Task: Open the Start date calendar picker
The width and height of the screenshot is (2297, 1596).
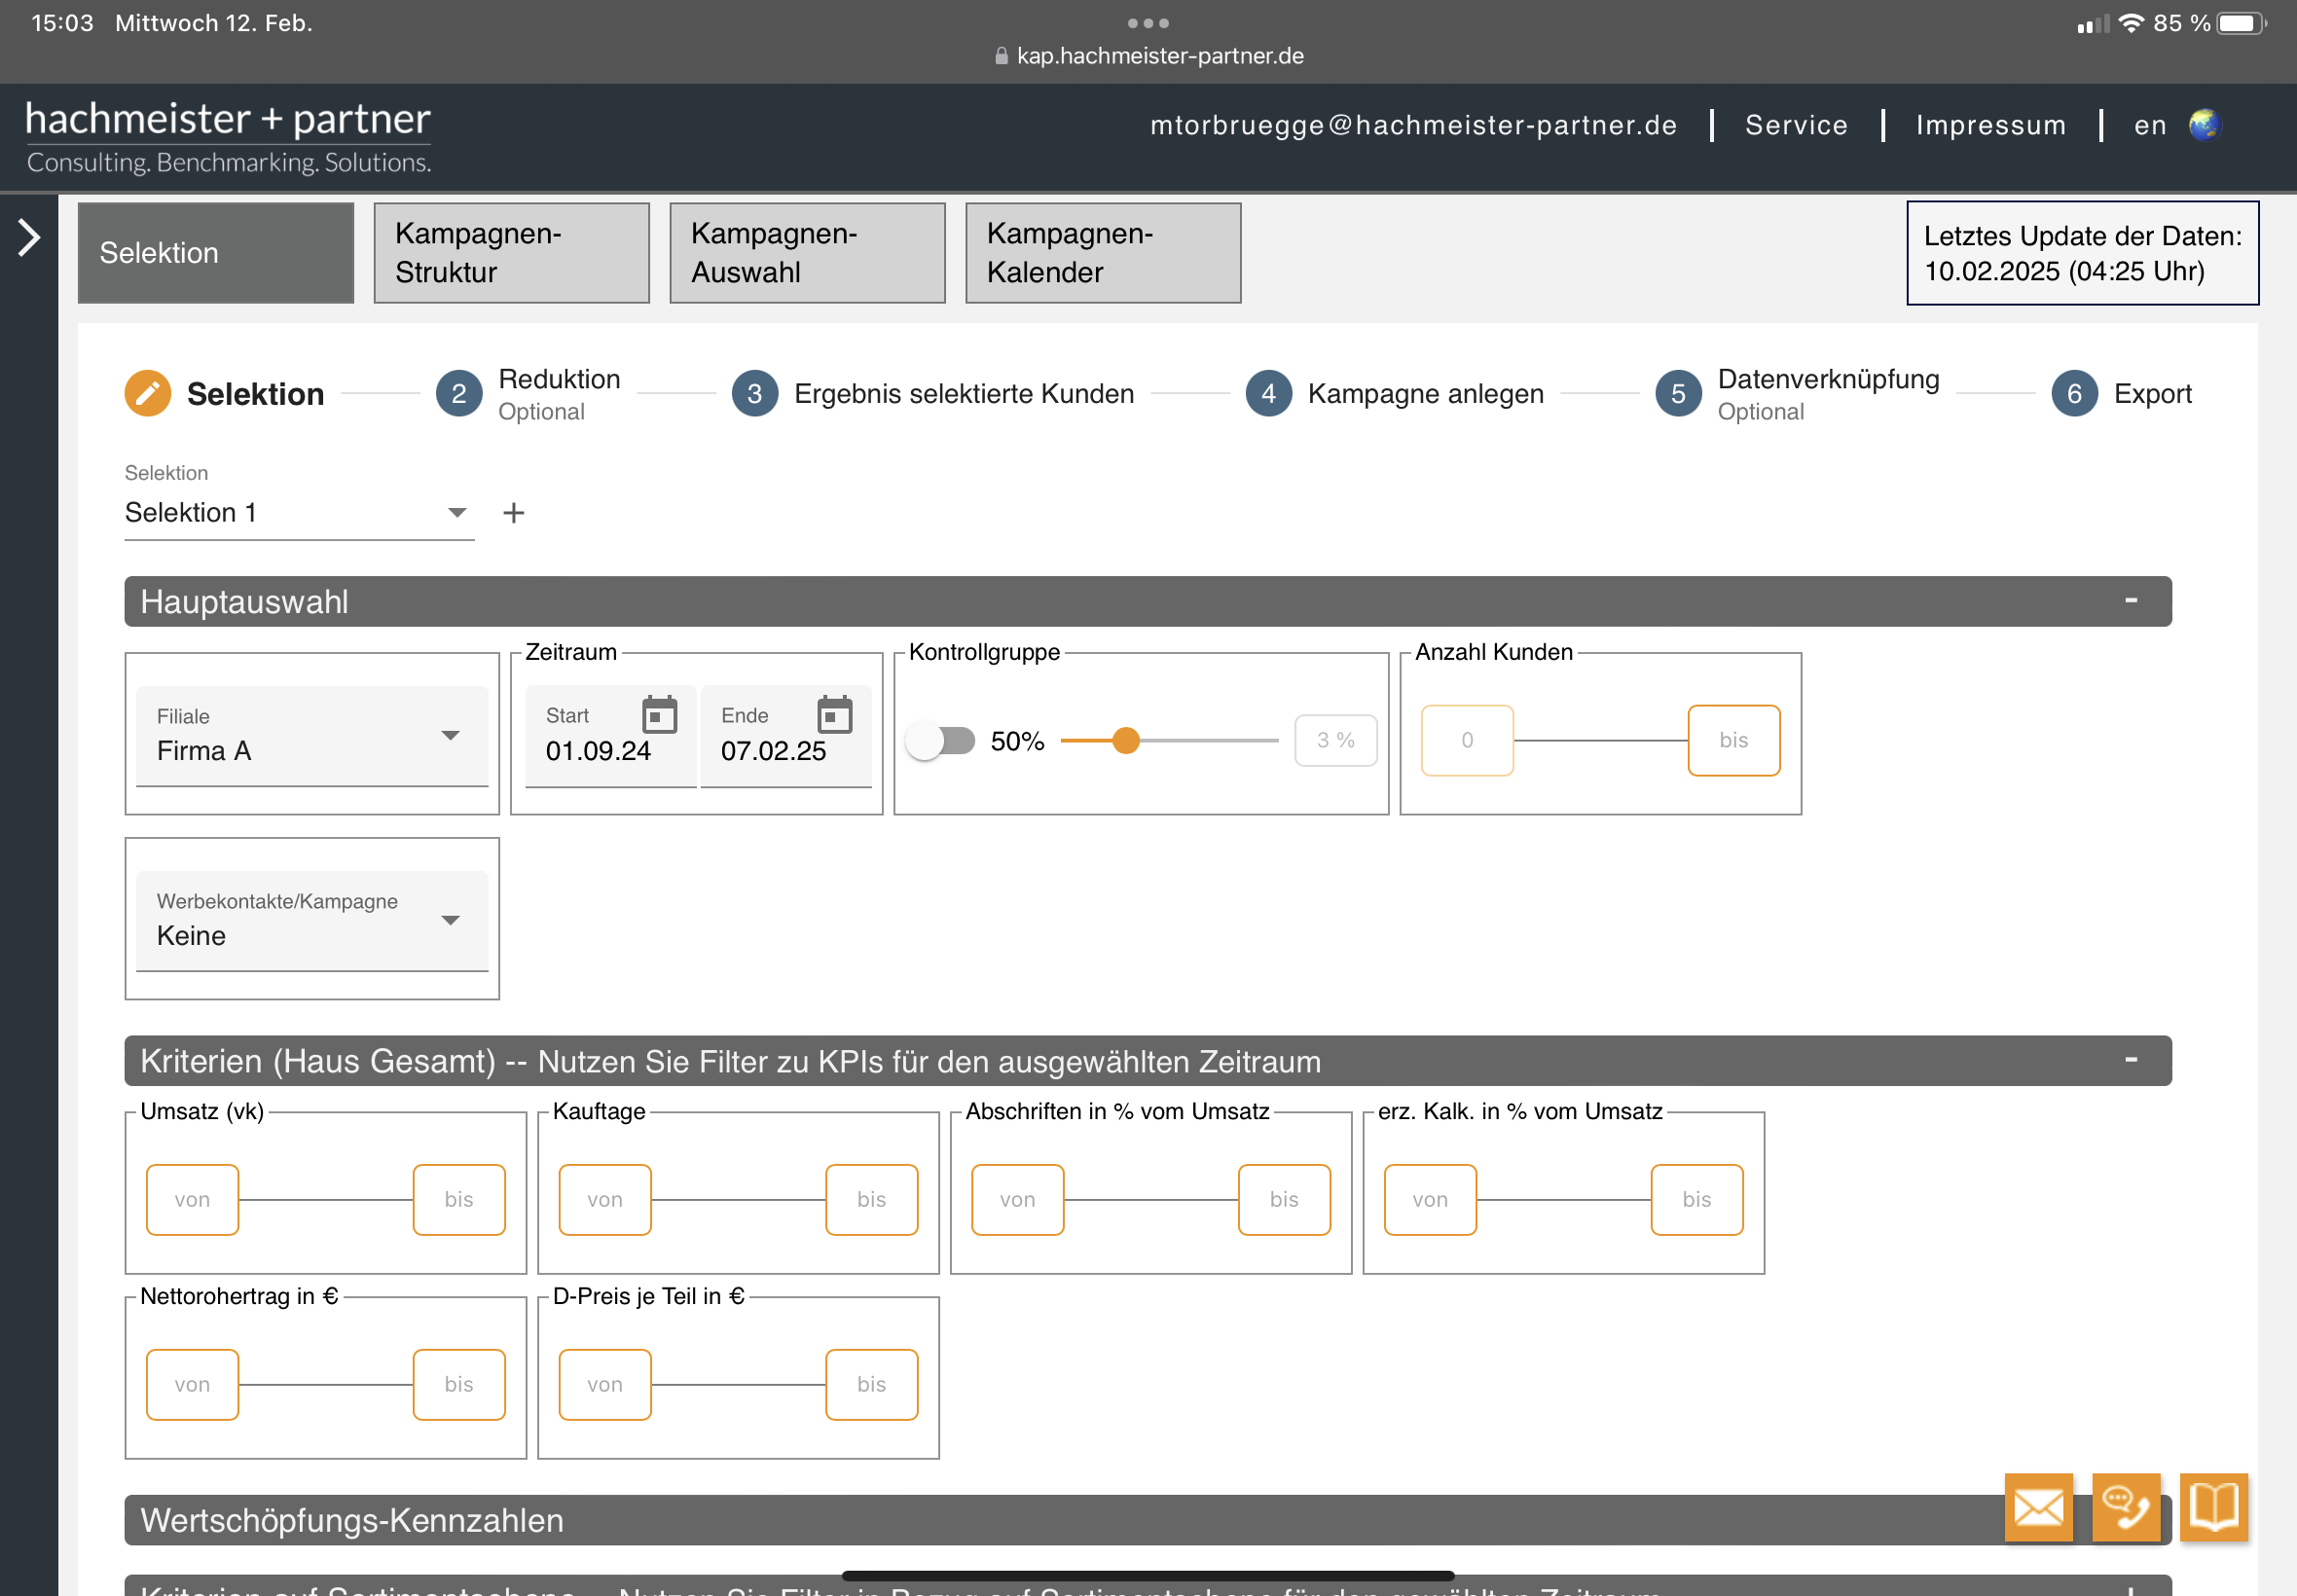Action: (659, 714)
